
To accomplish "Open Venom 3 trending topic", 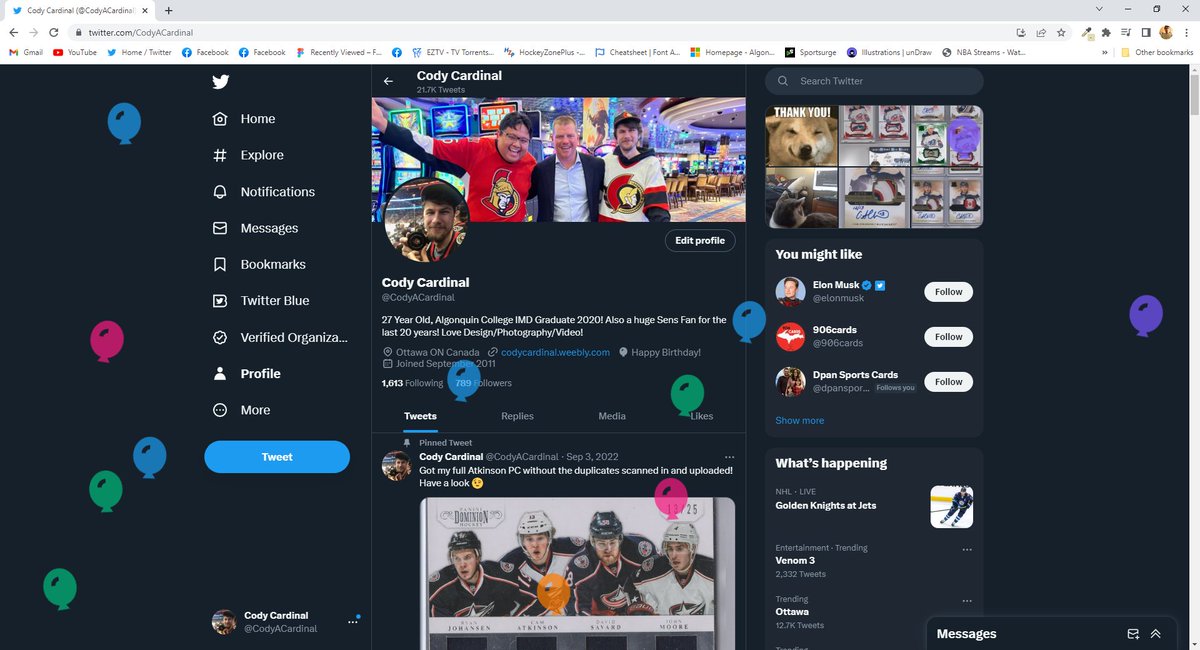I will (x=795, y=560).
